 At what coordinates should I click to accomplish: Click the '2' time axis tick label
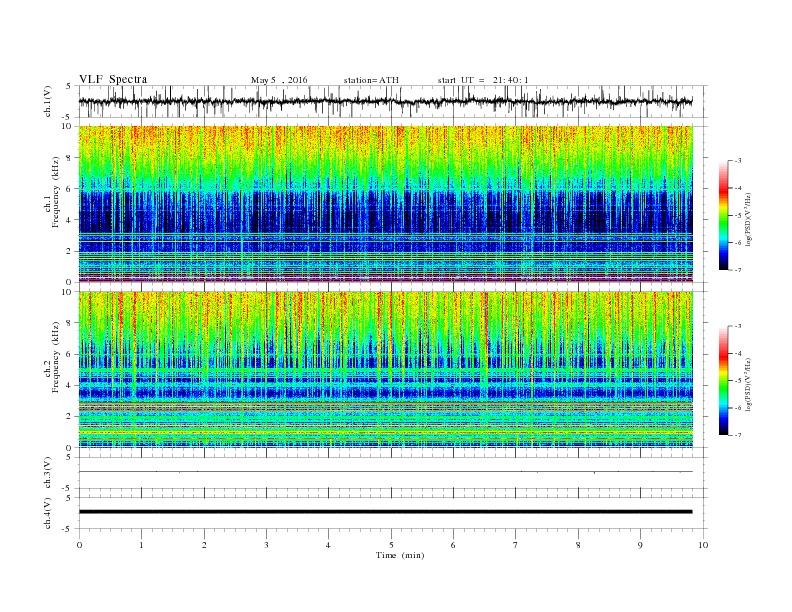204,545
